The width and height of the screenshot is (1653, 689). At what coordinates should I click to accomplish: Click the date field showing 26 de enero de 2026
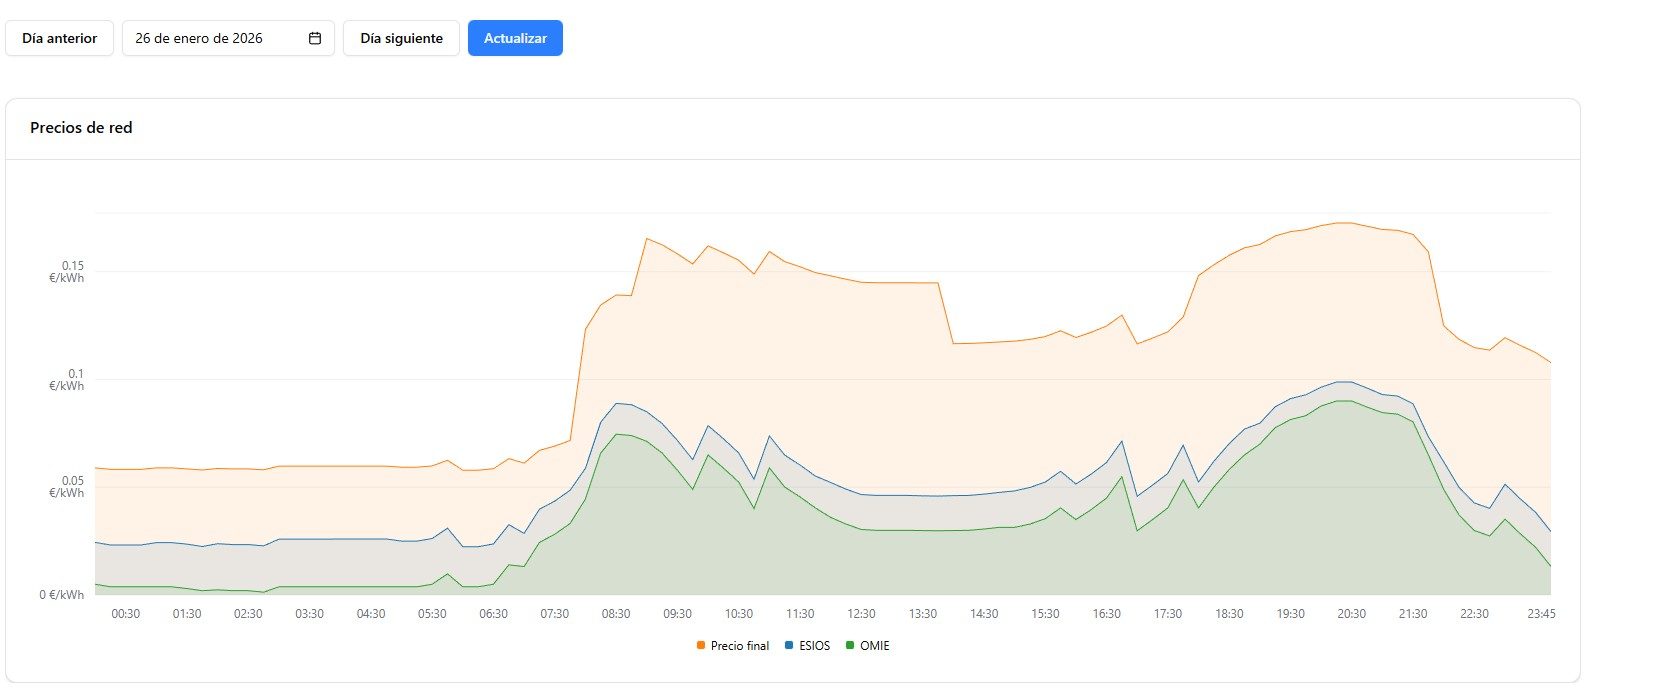coord(210,38)
